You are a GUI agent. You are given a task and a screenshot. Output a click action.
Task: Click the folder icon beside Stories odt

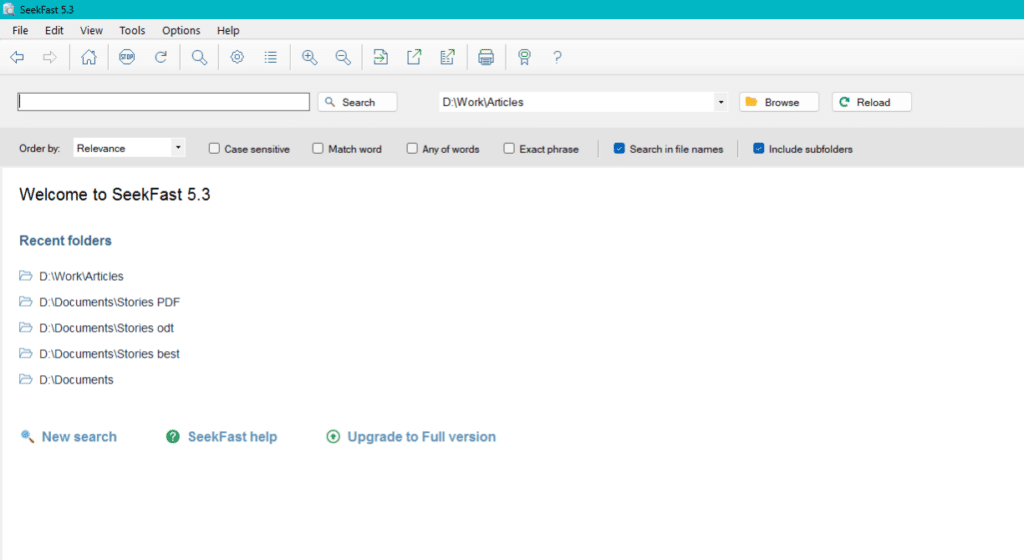click(x=25, y=327)
